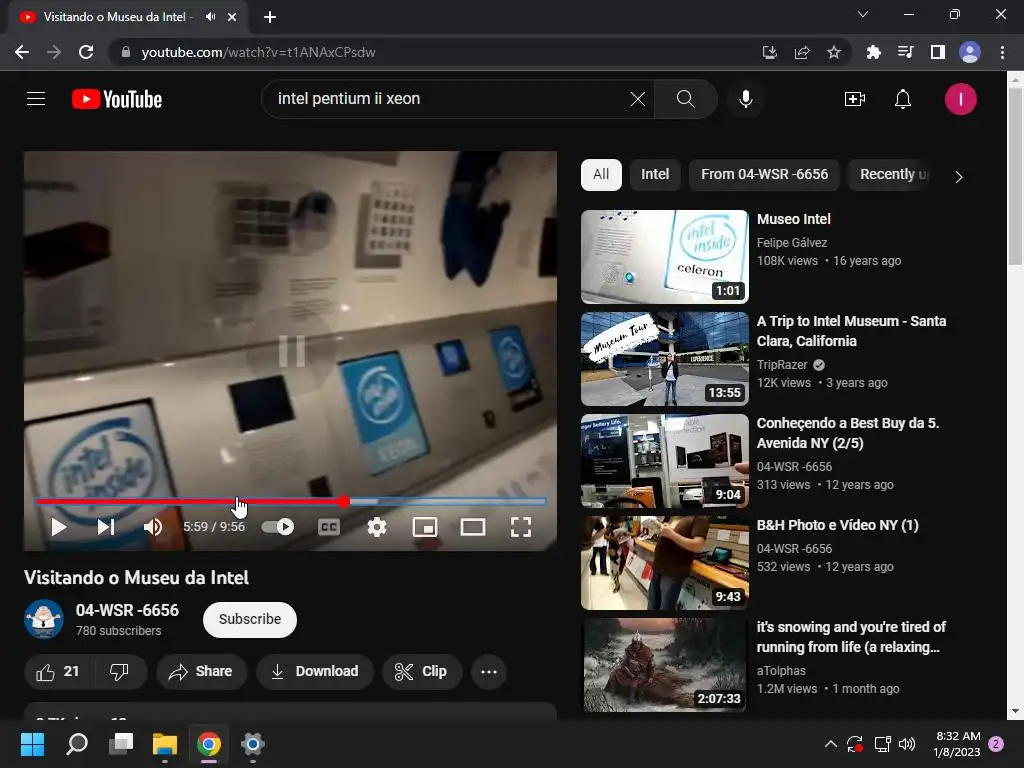Screen dimensions: 1024x768
Task: Open Chrome extensions puzzle icon
Action: point(873,52)
